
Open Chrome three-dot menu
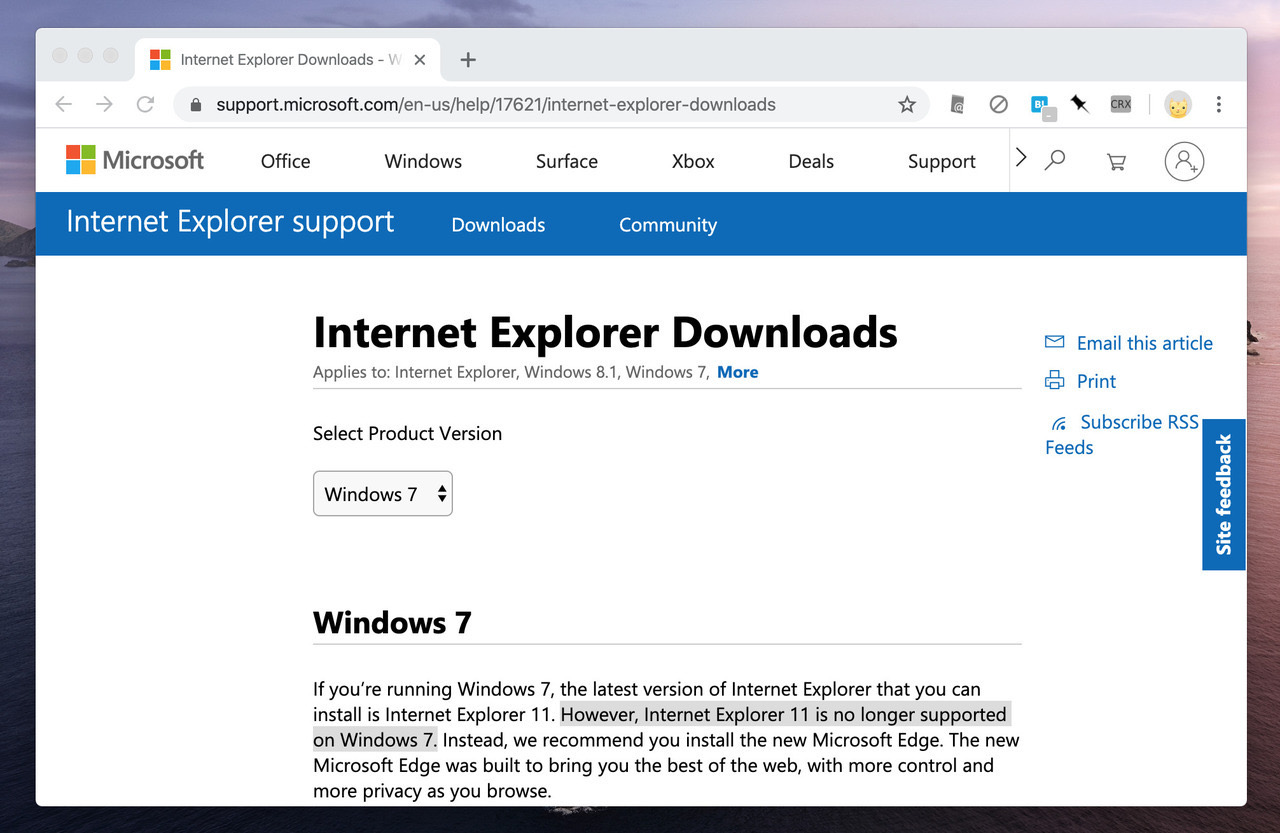[x=1218, y=104]
